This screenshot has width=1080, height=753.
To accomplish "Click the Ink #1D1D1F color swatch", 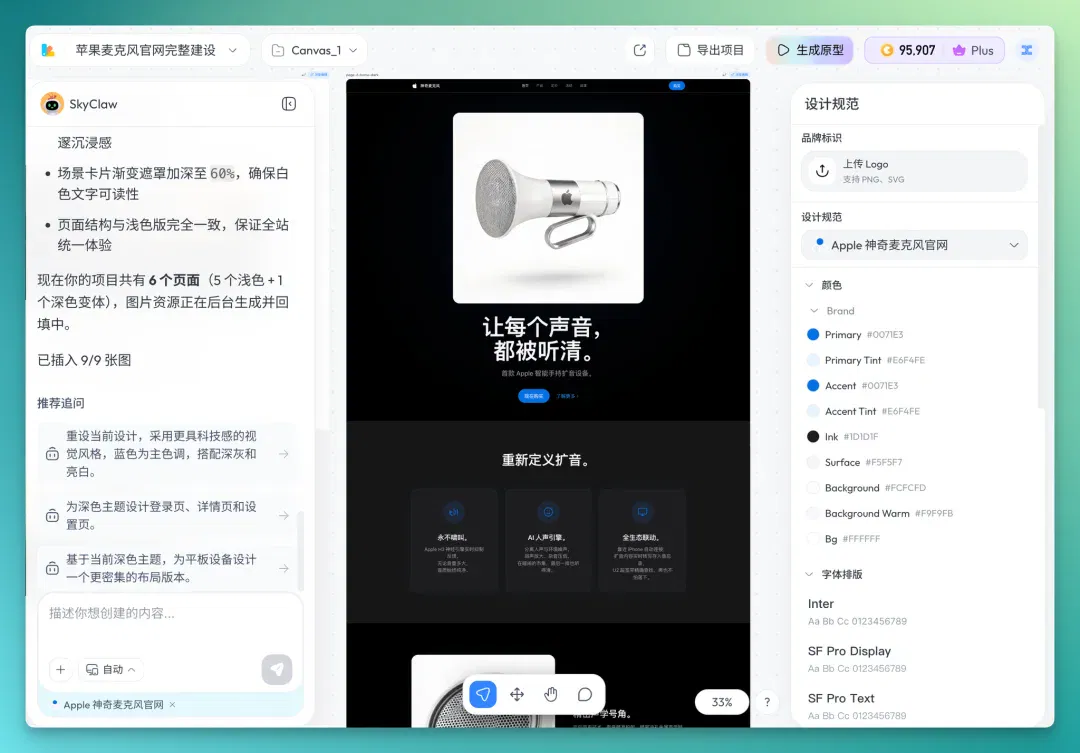I will pos(813,437).
